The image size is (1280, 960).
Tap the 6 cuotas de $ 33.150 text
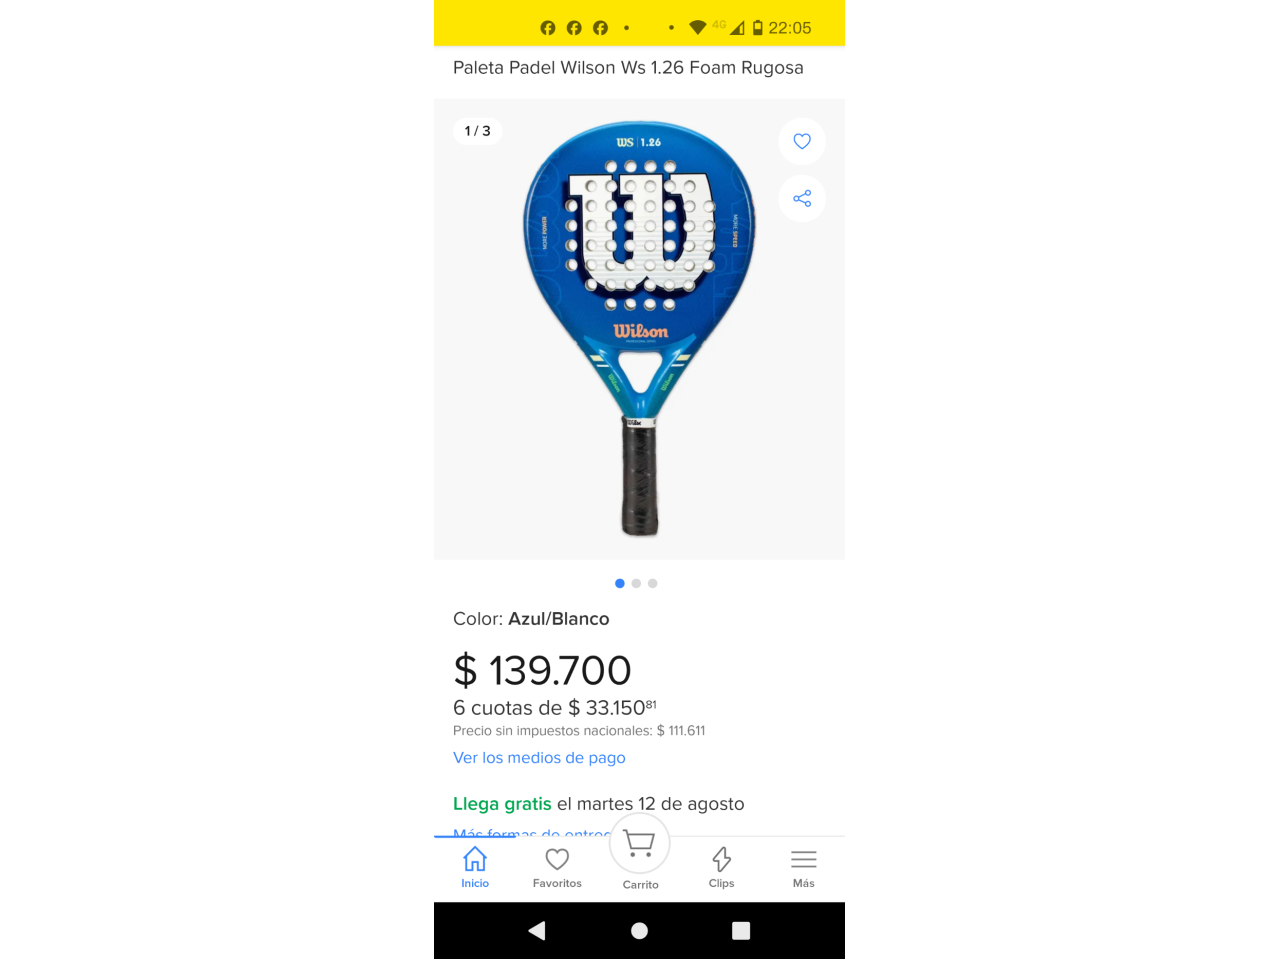tap(555, 708)
